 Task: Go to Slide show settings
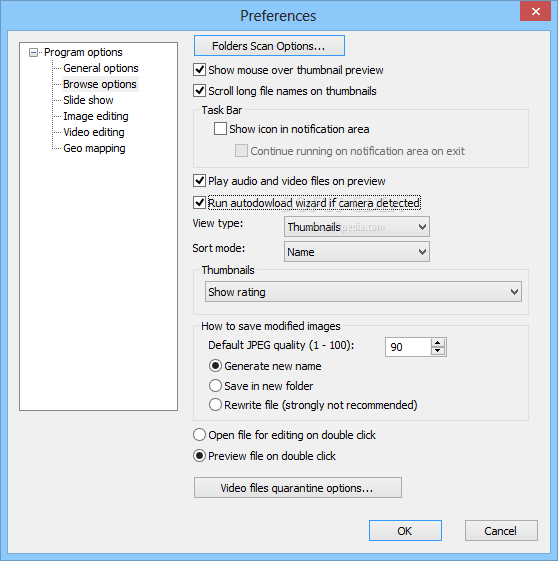pos(88,100)
